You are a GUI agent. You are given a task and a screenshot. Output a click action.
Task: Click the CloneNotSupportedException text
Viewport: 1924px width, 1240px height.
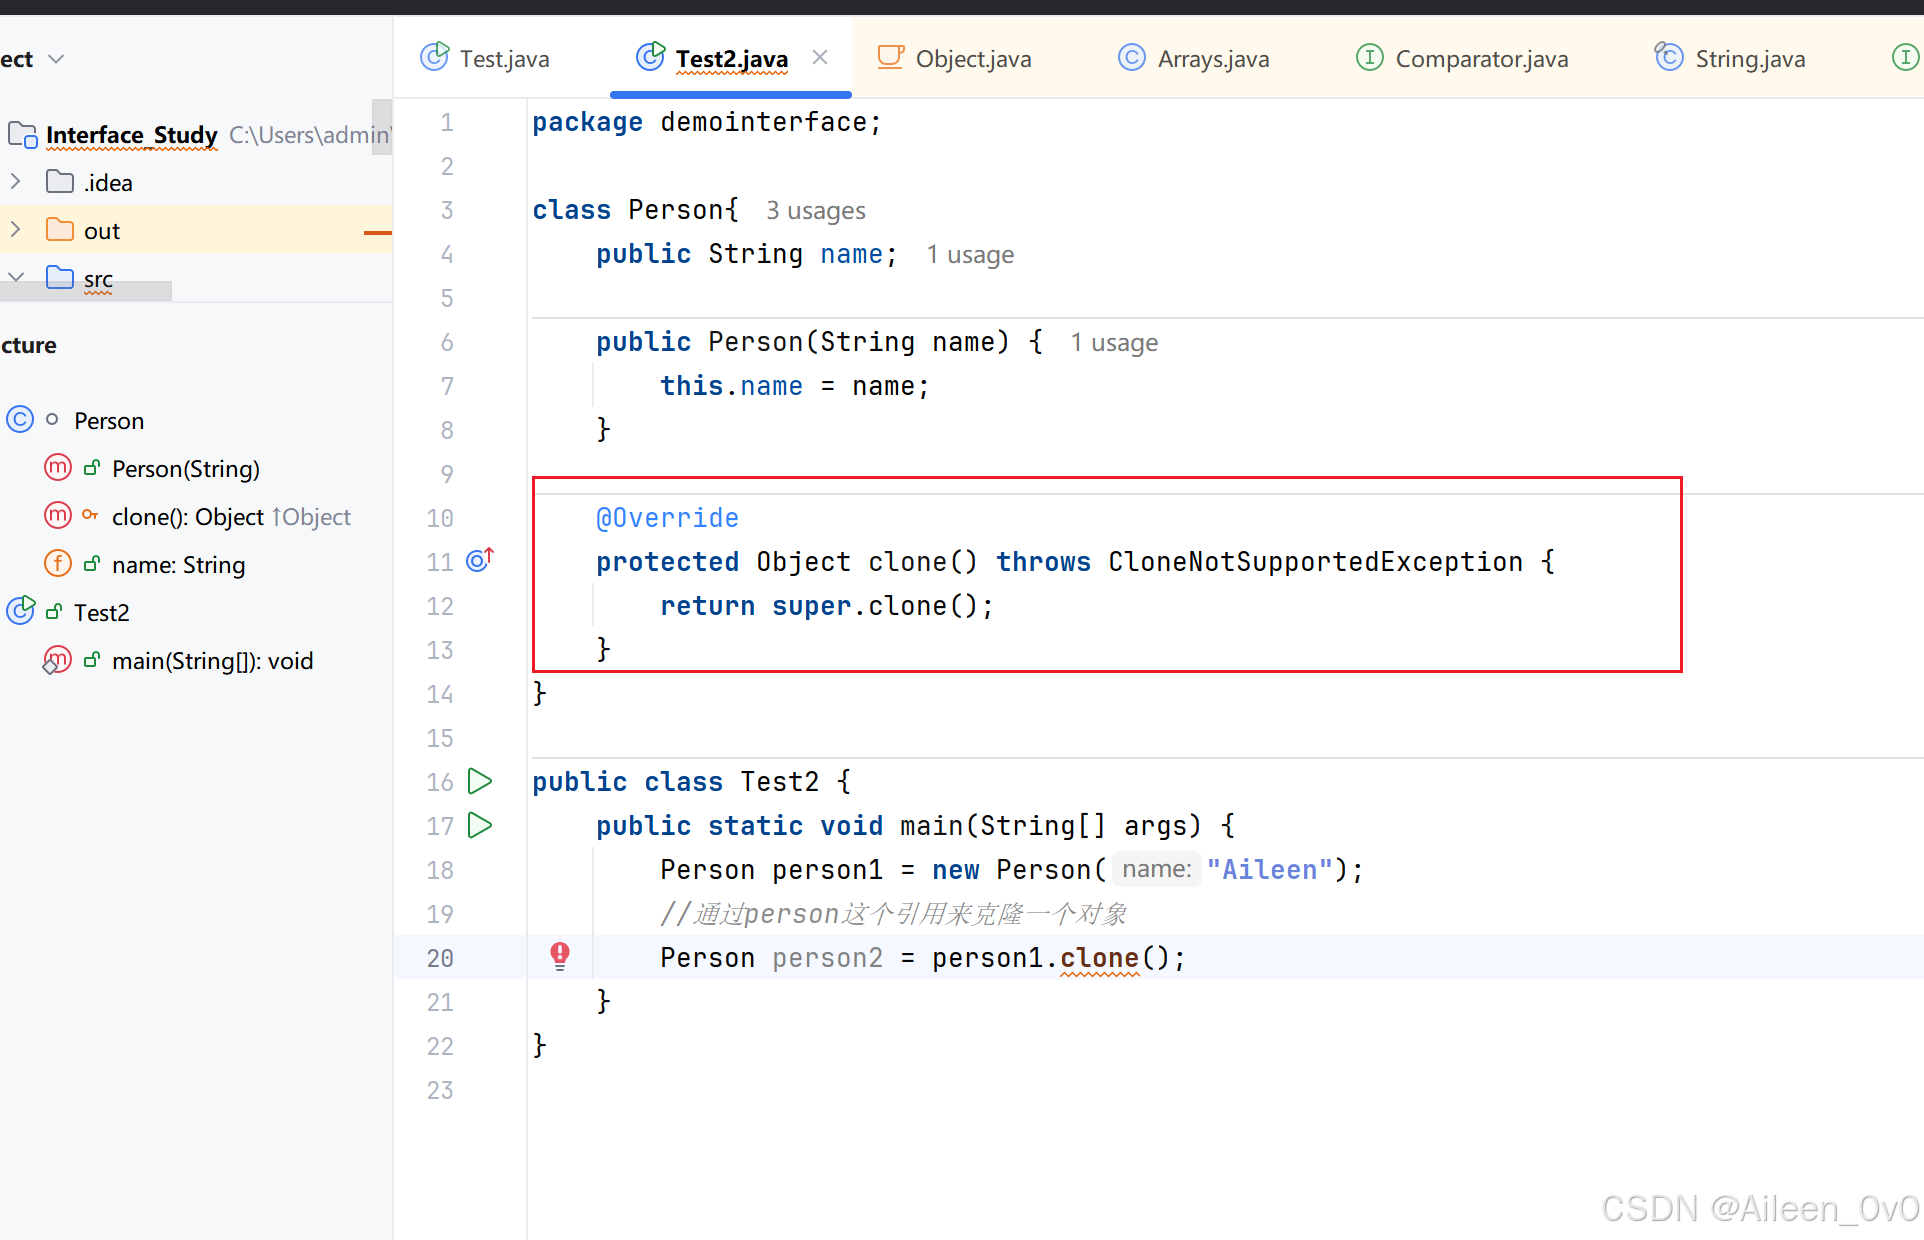pyautogui.click(x=1315, y=562)
